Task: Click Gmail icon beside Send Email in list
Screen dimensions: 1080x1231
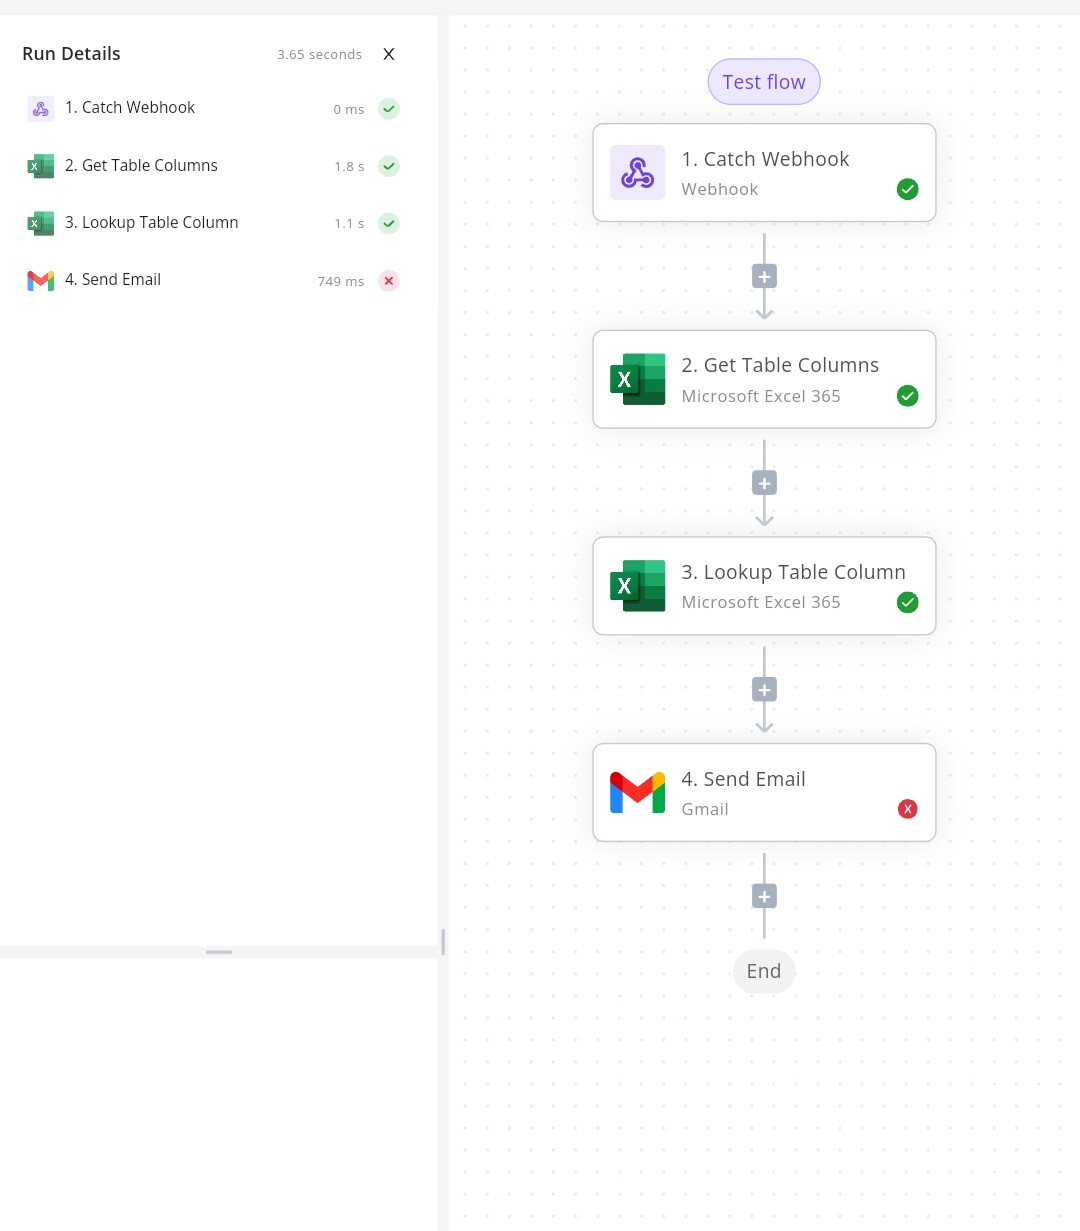Action: (x=40, y=281)
